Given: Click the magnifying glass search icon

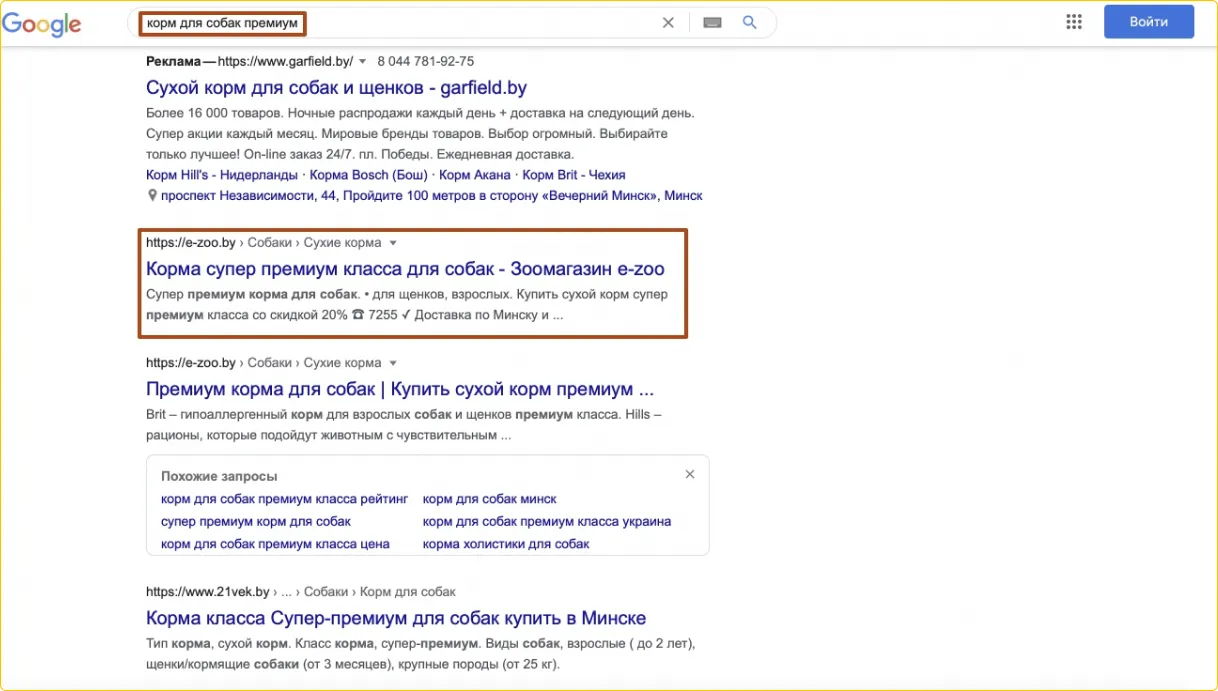Looking at the screenshot, I should (749, 23).
